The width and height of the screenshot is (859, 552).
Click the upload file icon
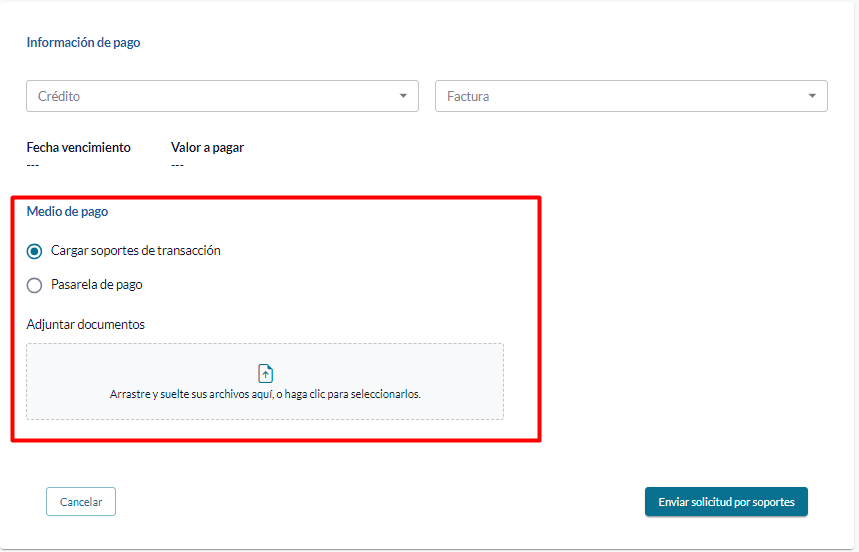[265, 373]
